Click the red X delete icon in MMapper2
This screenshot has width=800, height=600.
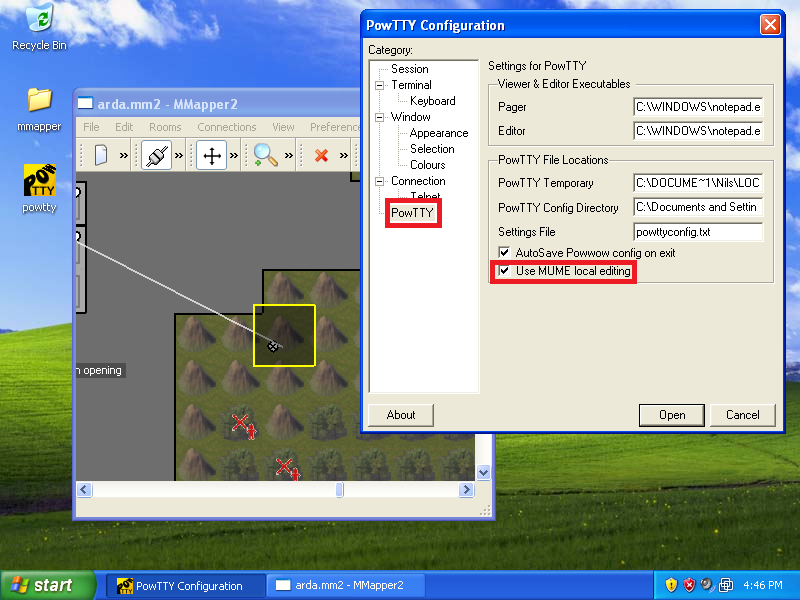point(321,155)
